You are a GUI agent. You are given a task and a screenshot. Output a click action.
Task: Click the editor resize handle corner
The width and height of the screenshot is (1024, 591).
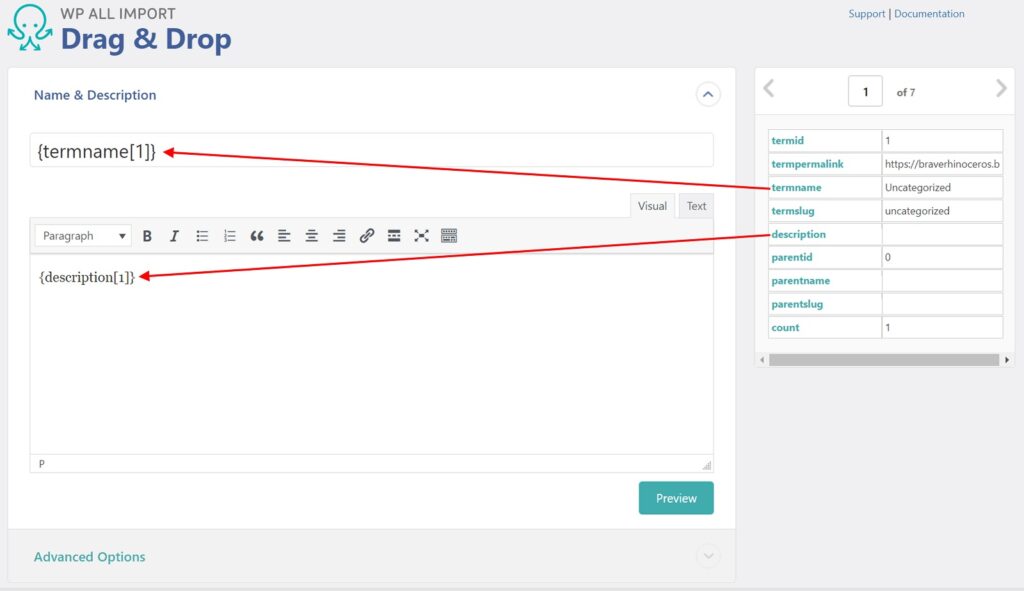coord(707,466)
